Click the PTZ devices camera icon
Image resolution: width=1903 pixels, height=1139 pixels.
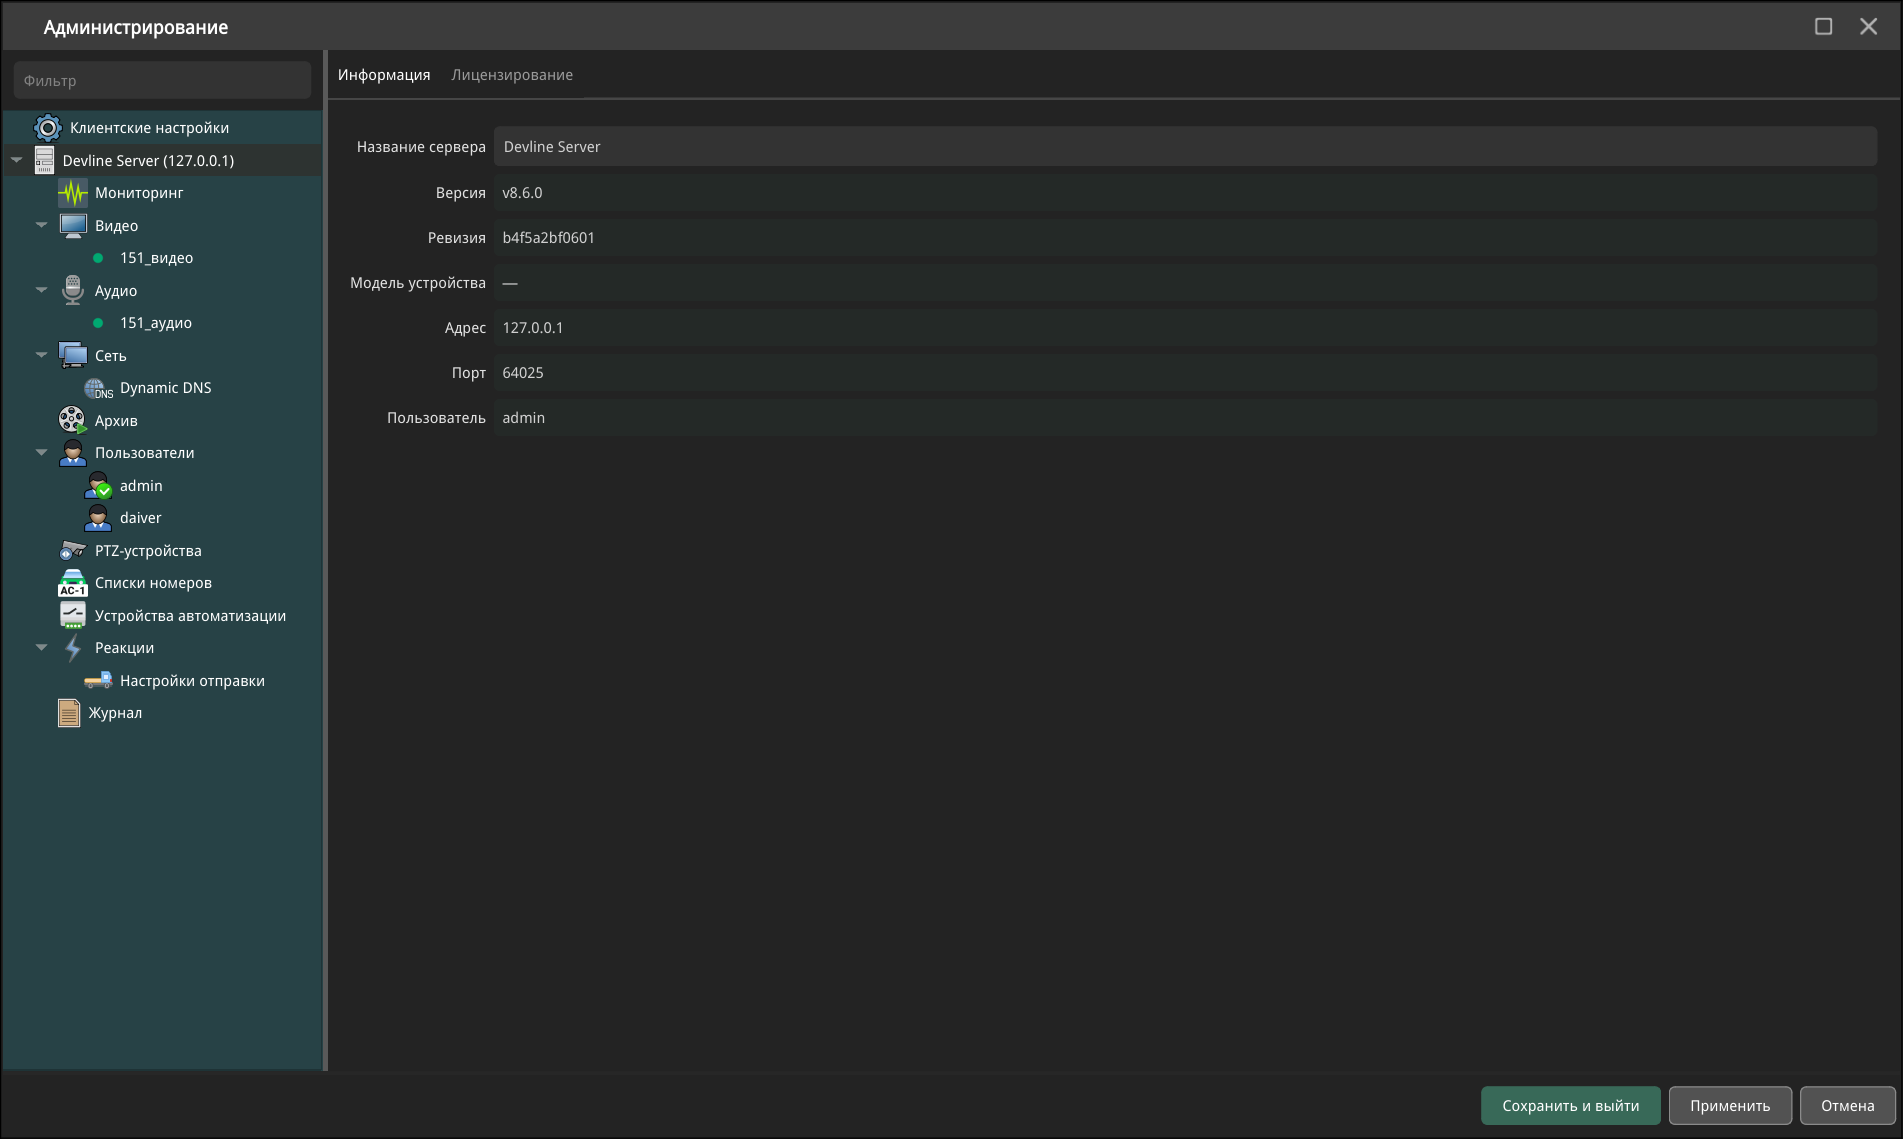(x=73, y=550)
